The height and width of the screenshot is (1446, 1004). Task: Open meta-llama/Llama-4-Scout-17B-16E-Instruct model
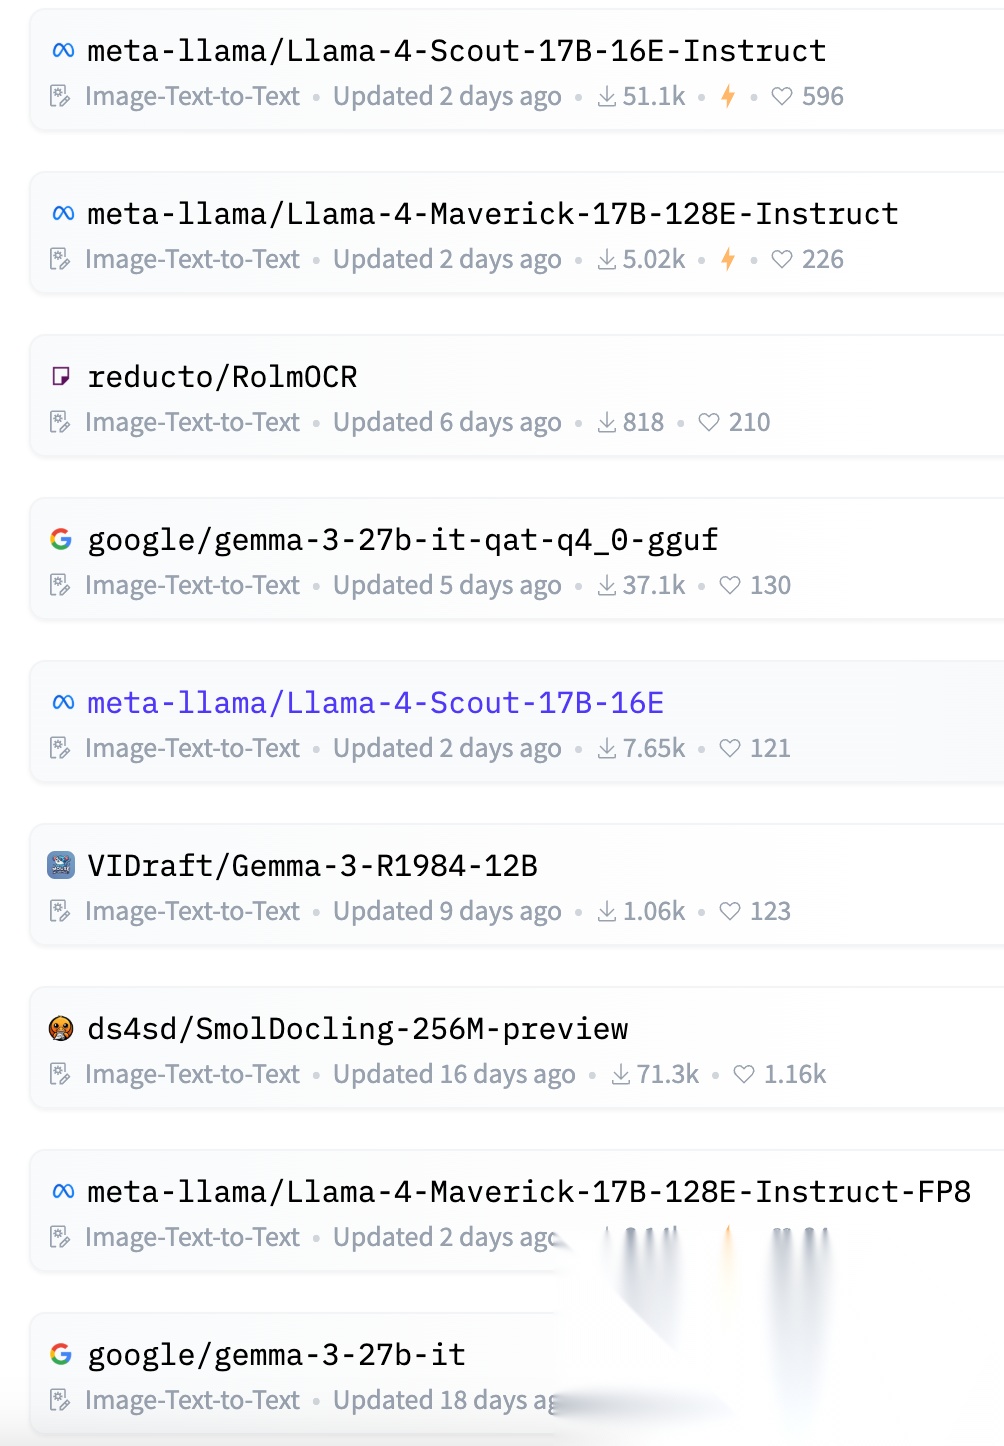point(456,51)
